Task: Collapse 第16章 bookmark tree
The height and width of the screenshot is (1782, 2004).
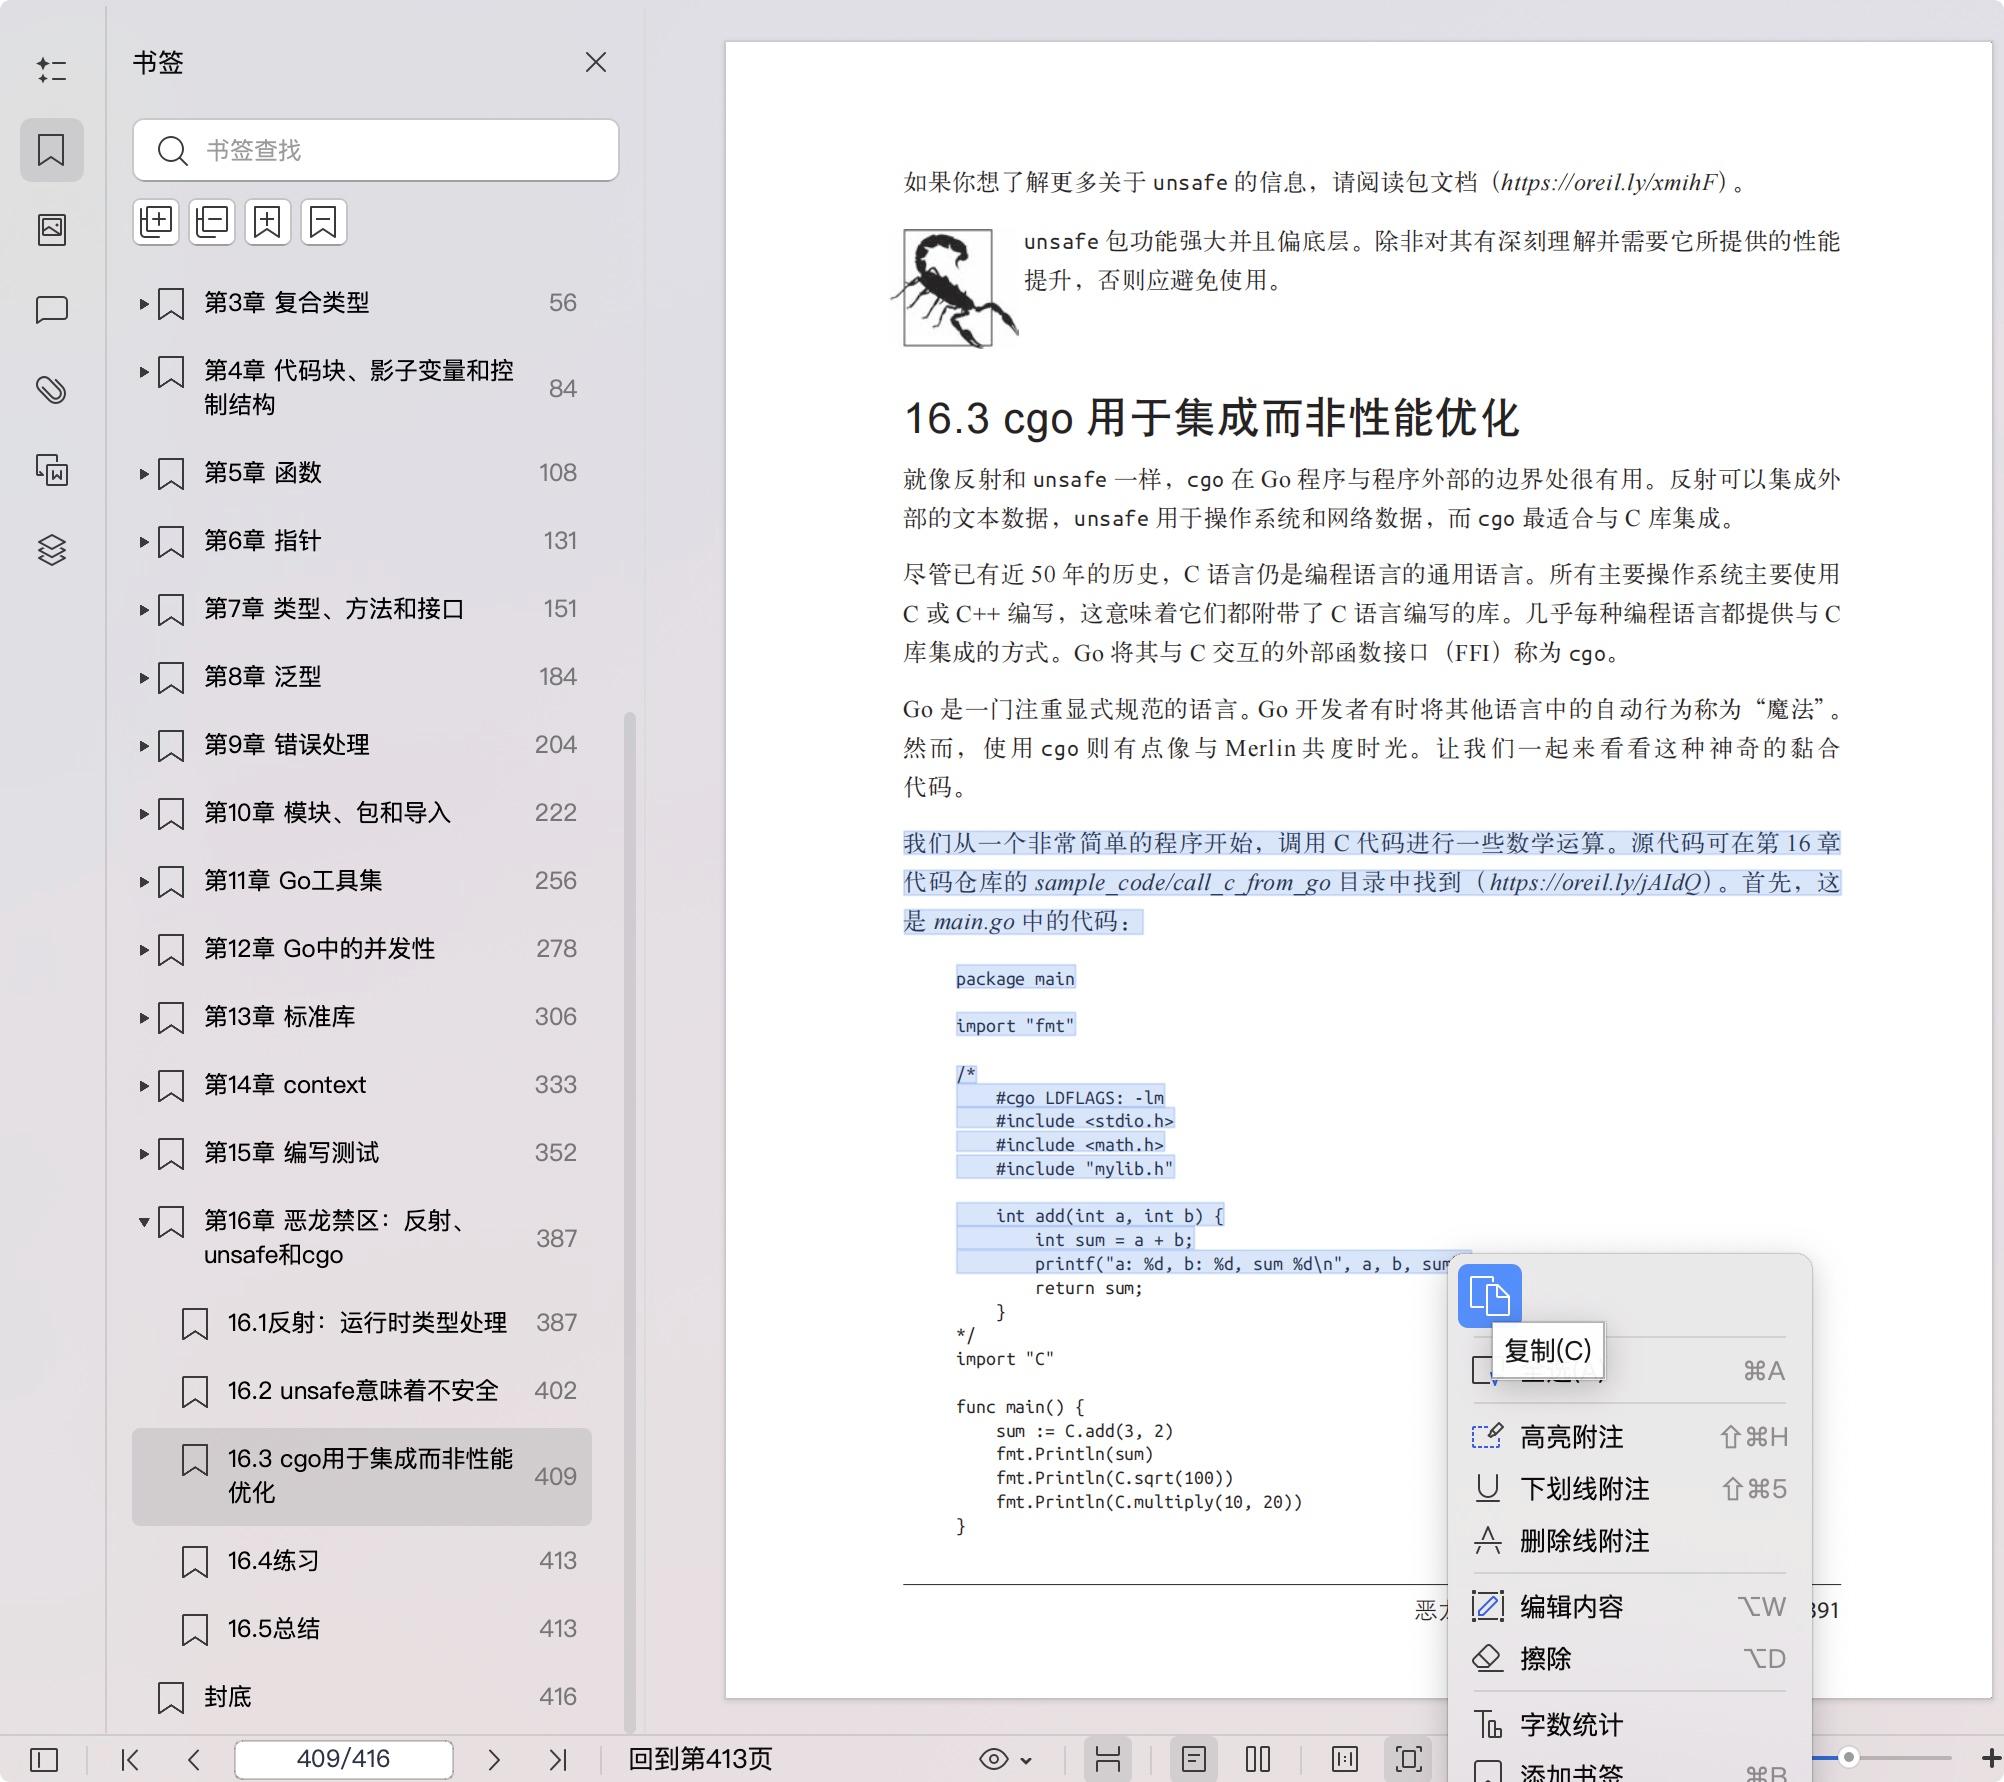Action: pyautogui.click(x=144, y=1222)
